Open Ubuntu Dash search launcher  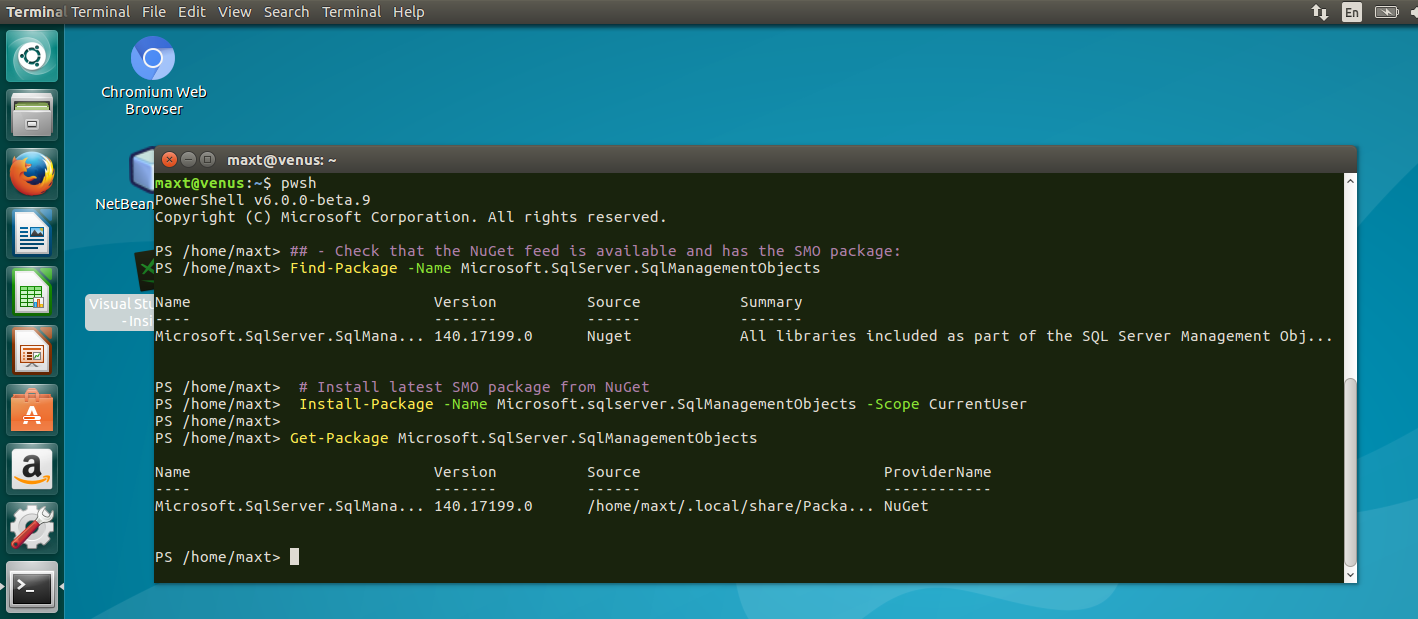pyautogui.click(x=32, y=56)
